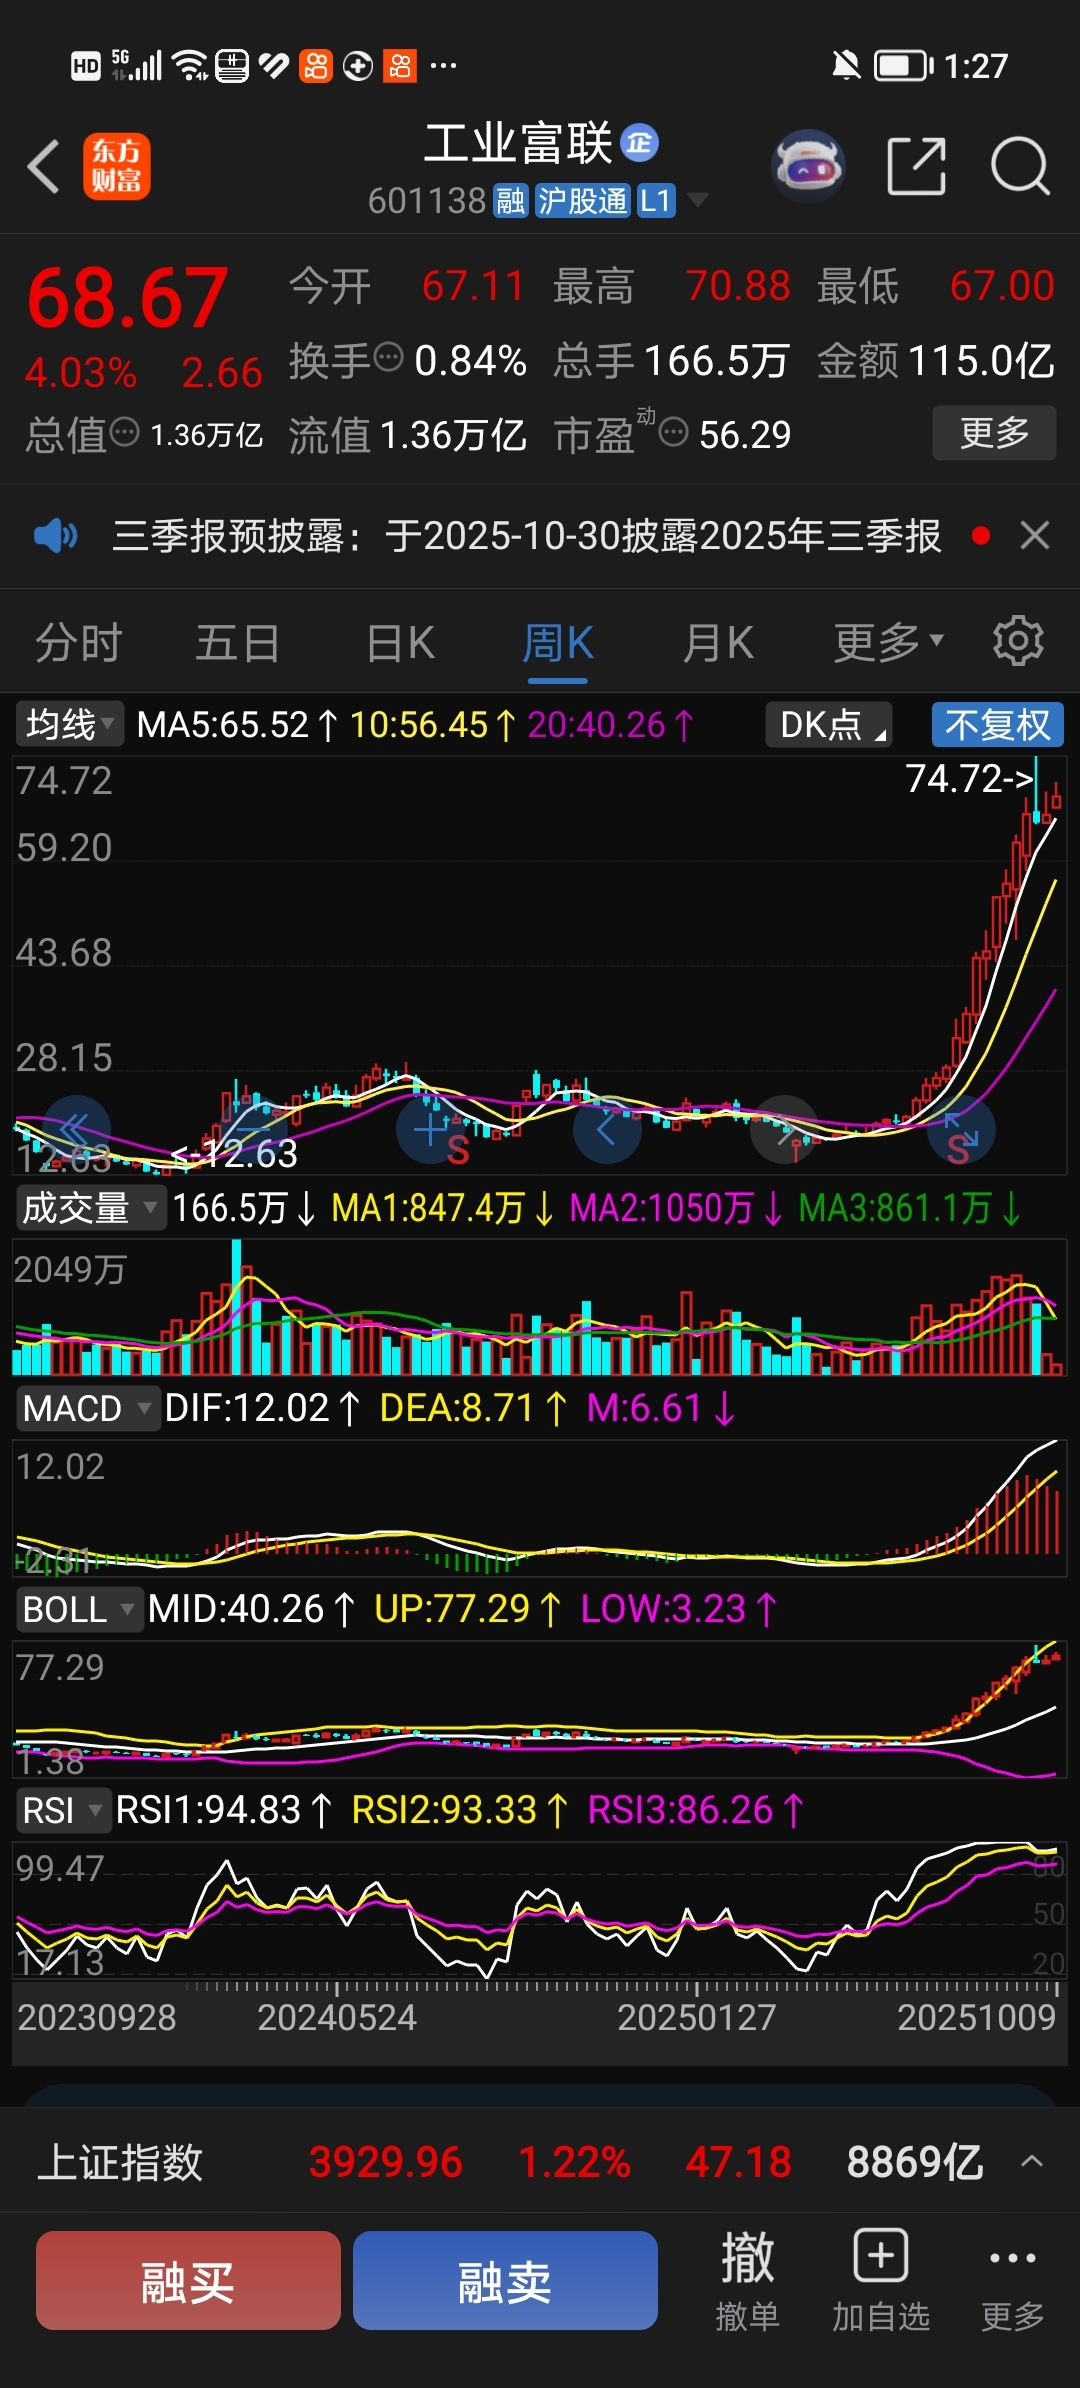Open the search magnifier icon
This screenshot has width=1080, height=2388.
click(x=1020, y=166)
